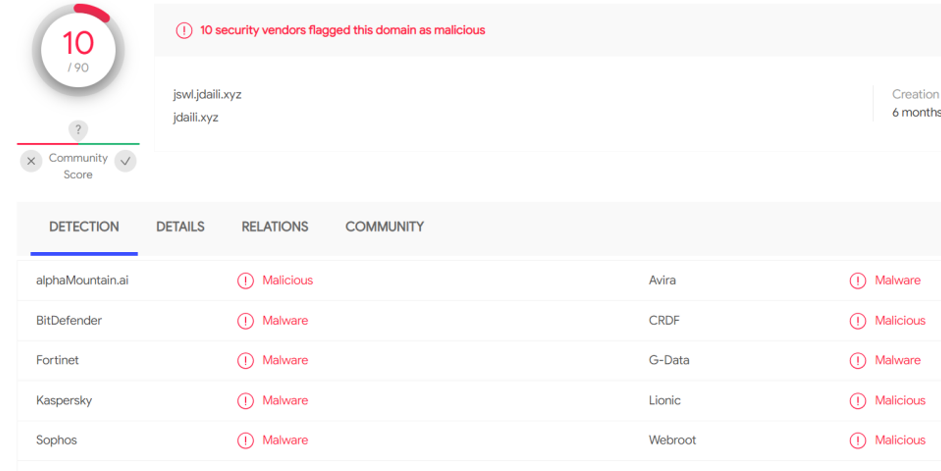The image size is (941, 471).
Task: Open the RELATIONS tab
Action: [x=275, y=227]
